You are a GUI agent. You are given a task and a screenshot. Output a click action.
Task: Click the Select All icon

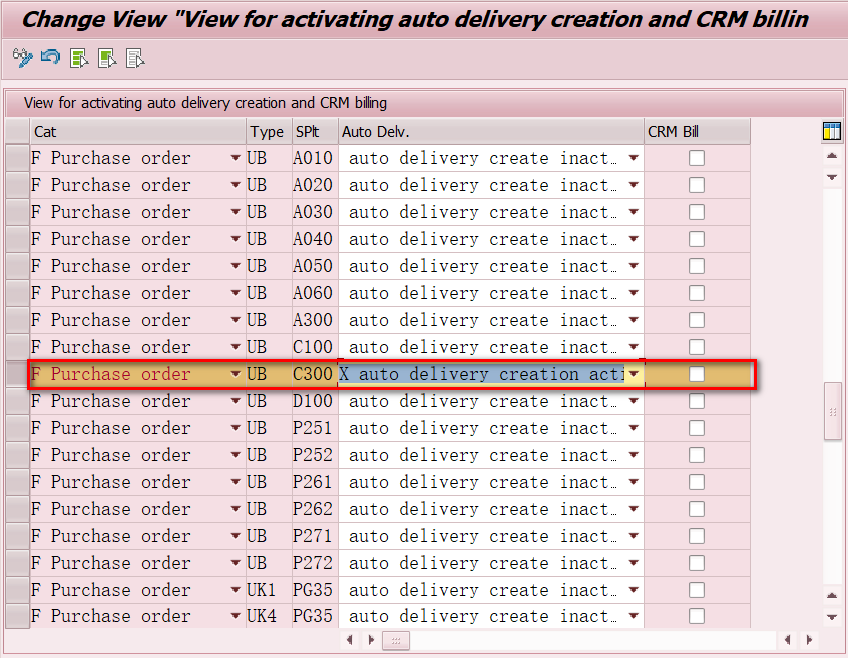click(x=79, y=58)
